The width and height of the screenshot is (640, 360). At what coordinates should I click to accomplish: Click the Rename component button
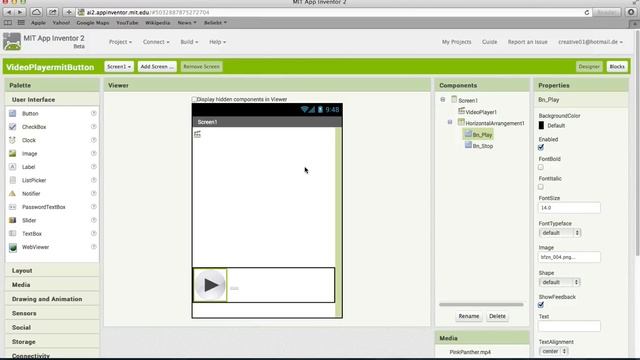[469, 316]
